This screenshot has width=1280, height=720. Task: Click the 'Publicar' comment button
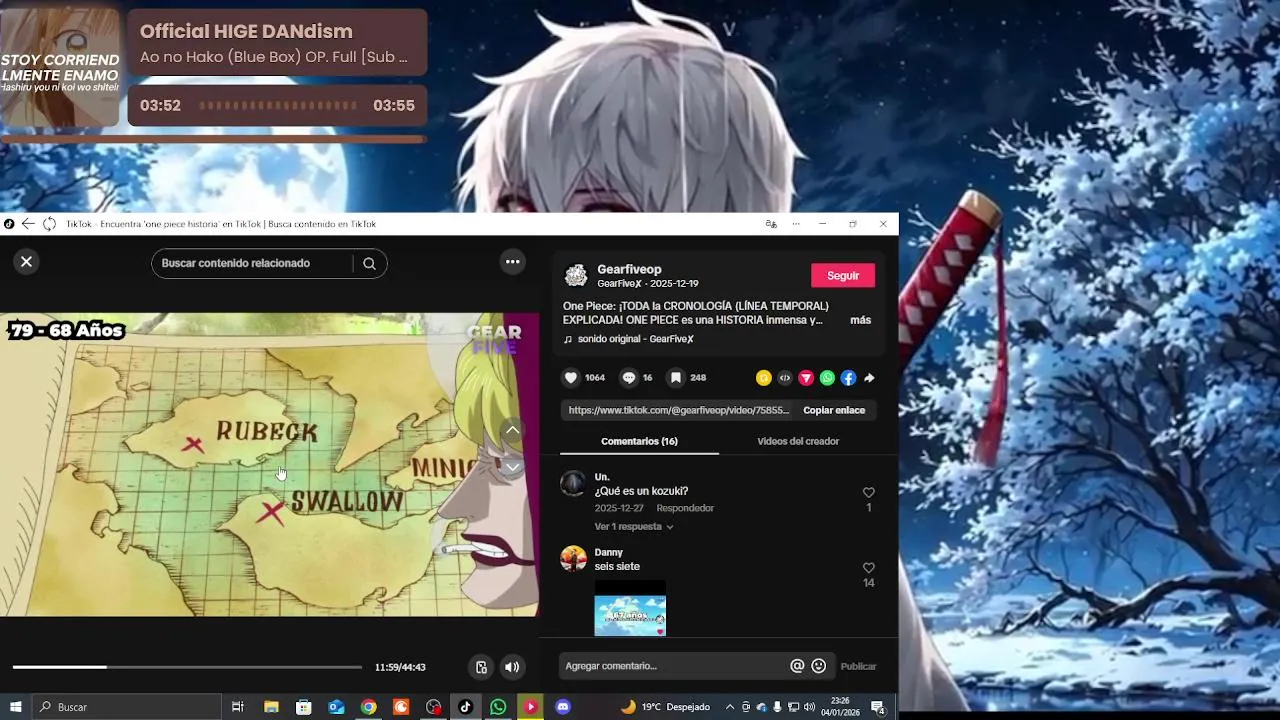(858, 666)
